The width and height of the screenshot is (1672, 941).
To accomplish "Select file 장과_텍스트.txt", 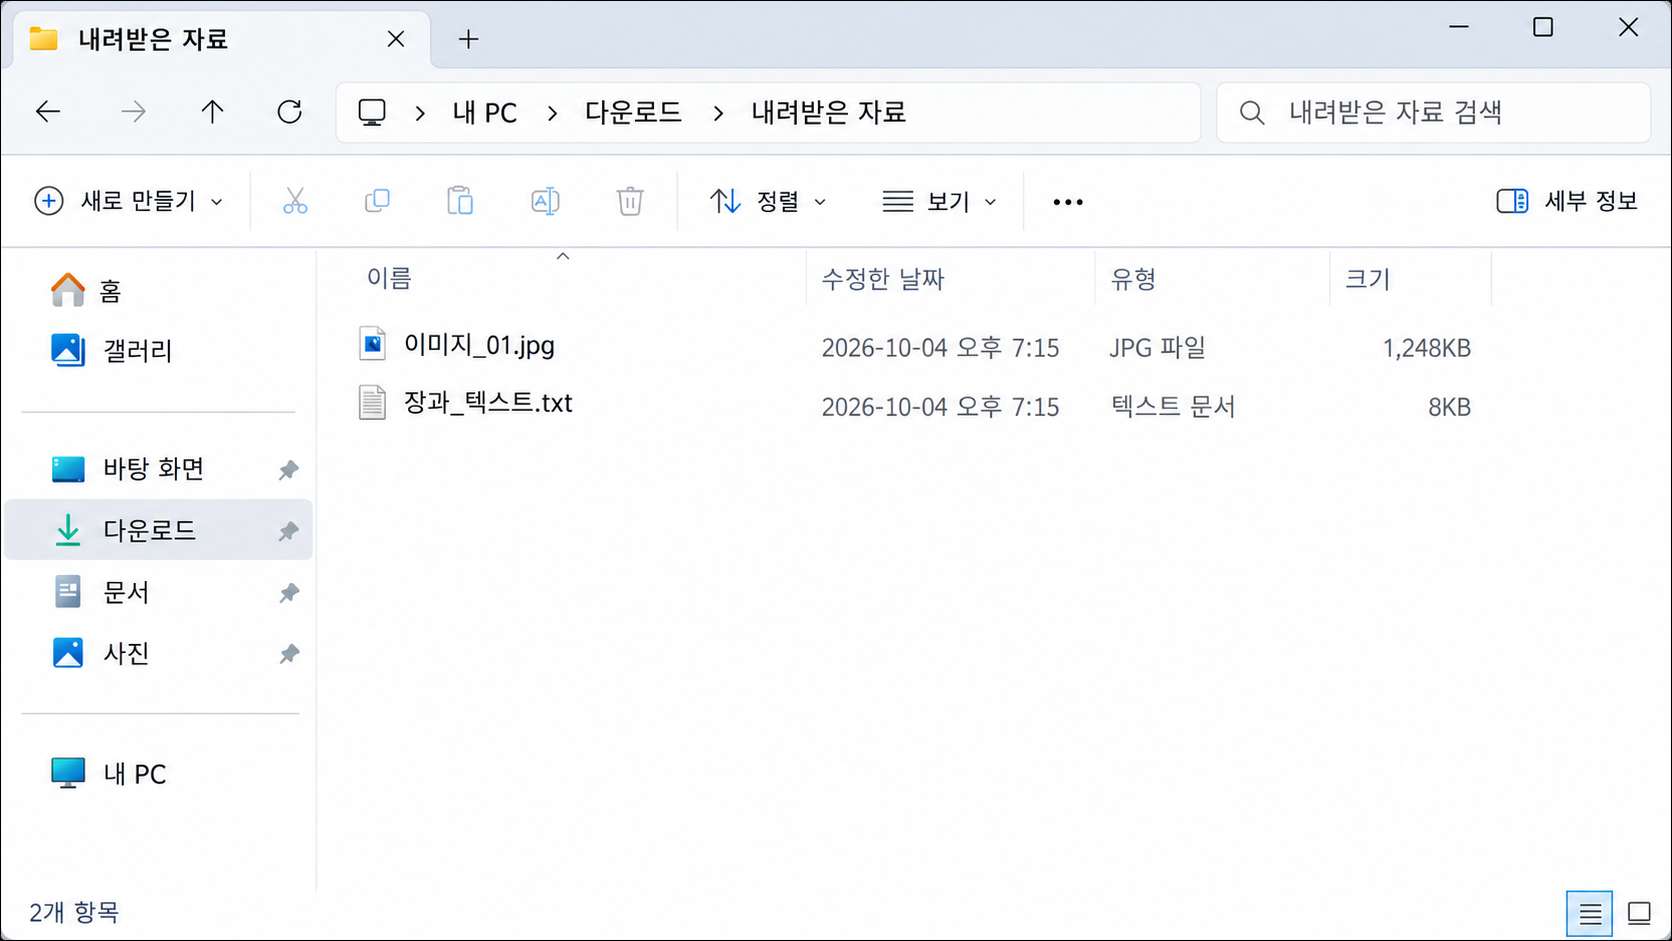I will 488,403.
